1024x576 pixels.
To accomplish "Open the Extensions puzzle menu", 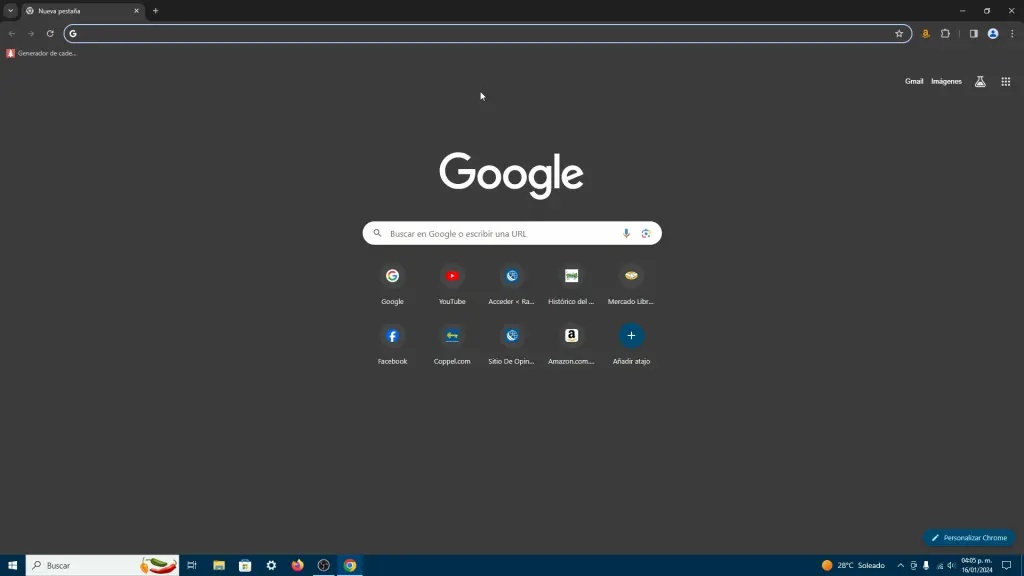I will point(945,33).
